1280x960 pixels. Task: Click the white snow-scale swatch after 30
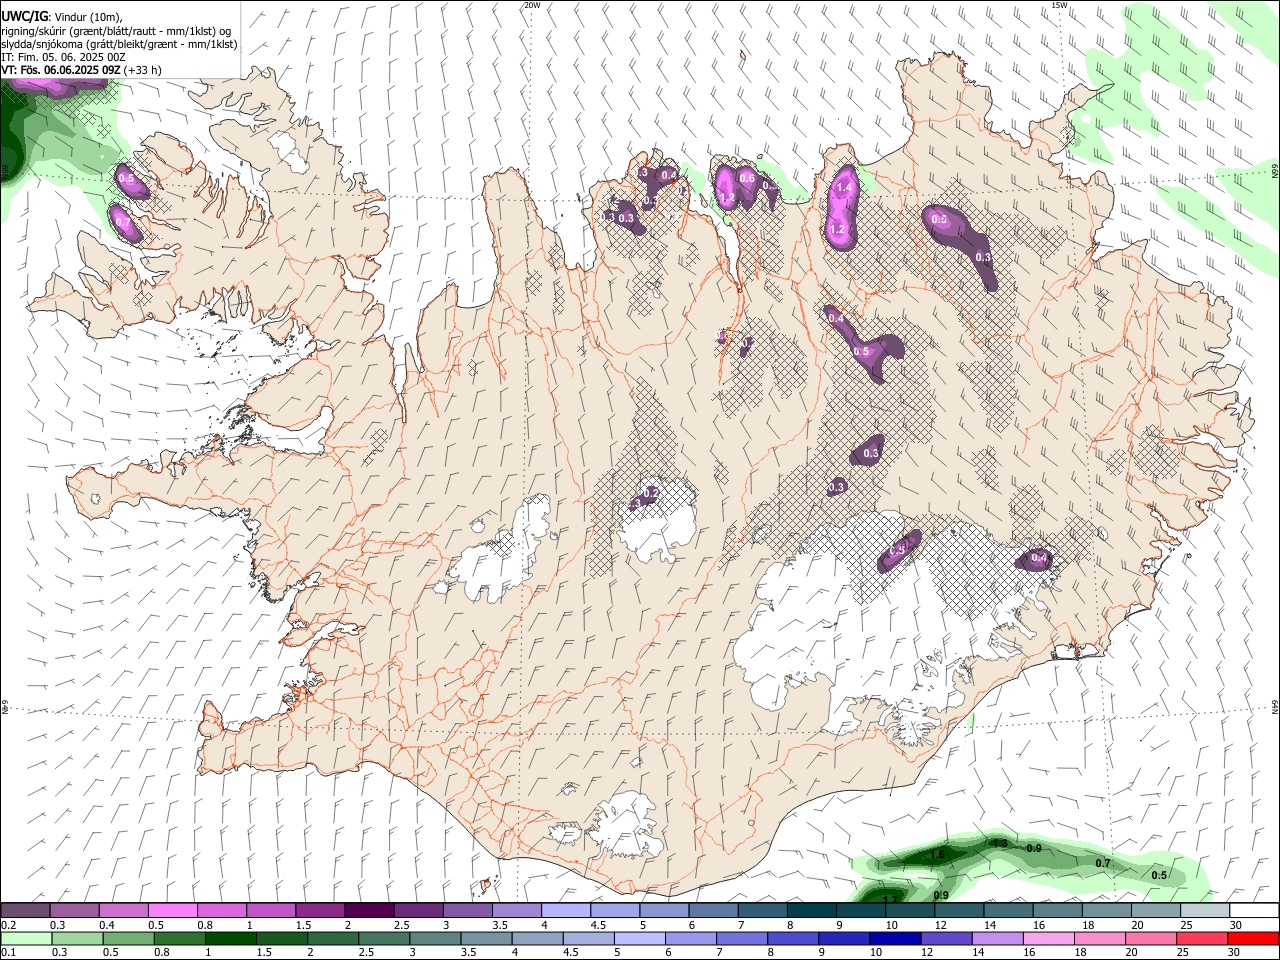1254,911
